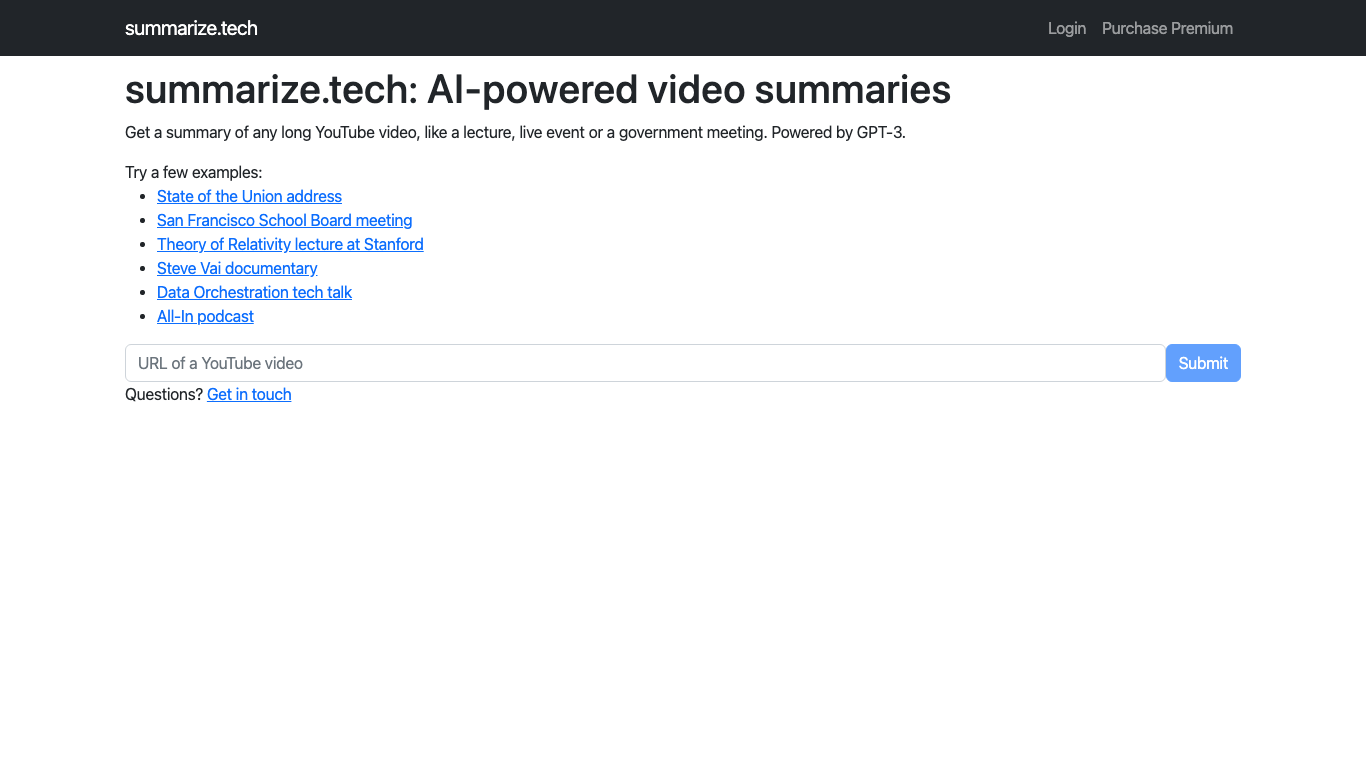Select Purchase Premium in the navigation bar

[1167, 28]
